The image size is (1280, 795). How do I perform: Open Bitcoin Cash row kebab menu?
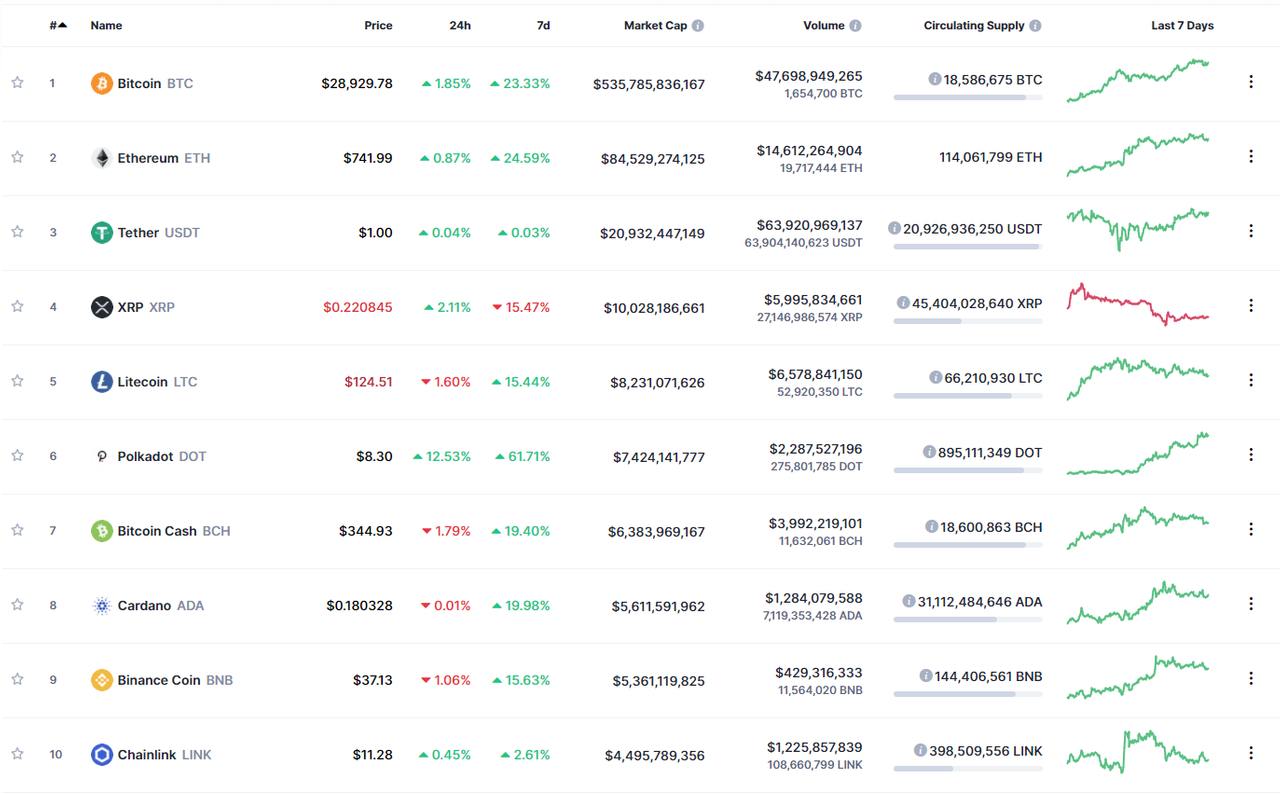tap(1250, 529)
